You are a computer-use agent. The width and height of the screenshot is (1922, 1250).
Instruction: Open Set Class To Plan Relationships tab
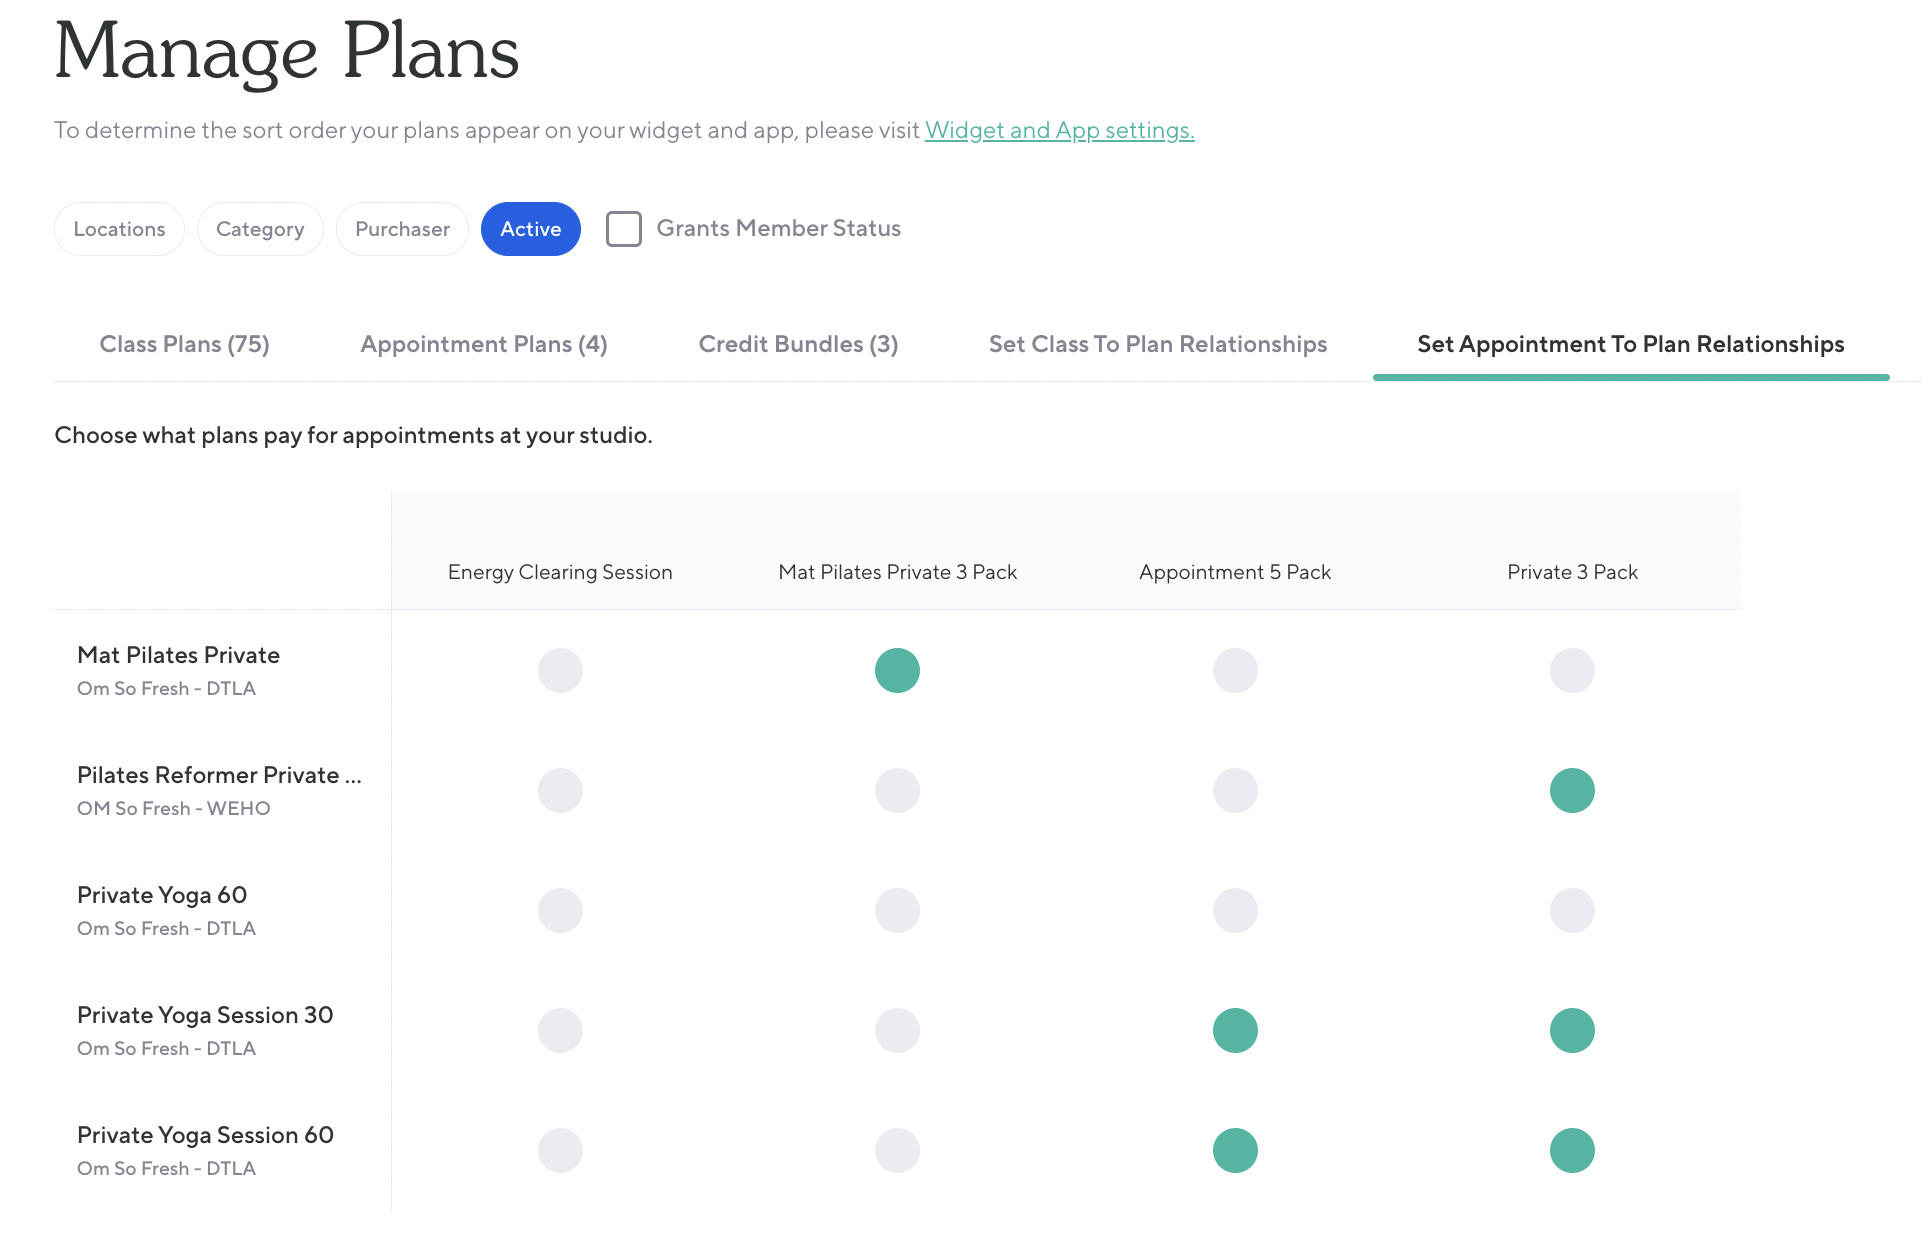pos(1157,344)
